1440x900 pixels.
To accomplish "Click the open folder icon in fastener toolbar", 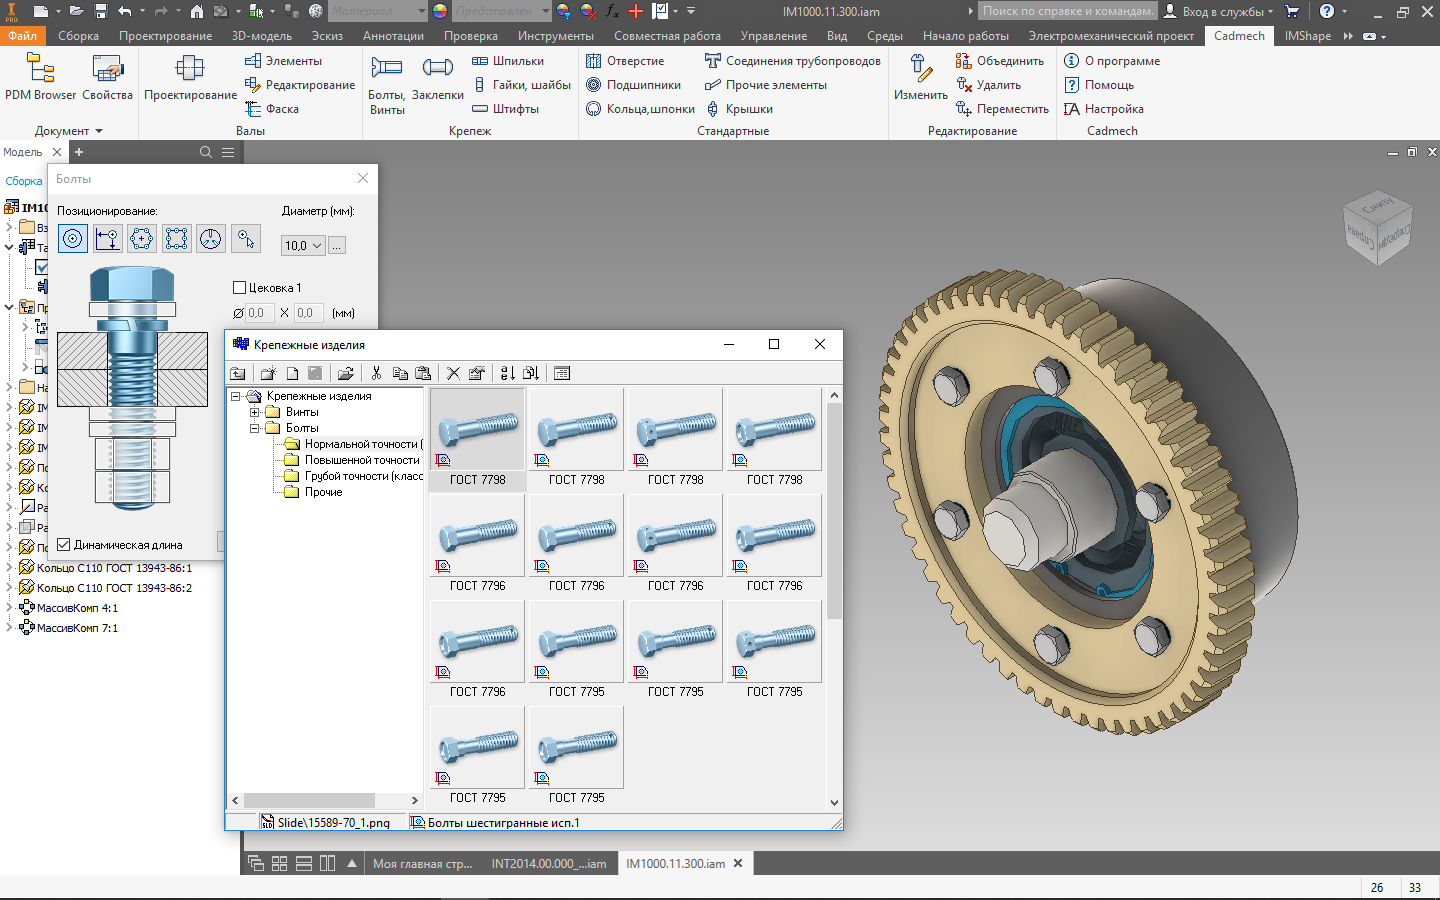I will (x=345, y=373).
